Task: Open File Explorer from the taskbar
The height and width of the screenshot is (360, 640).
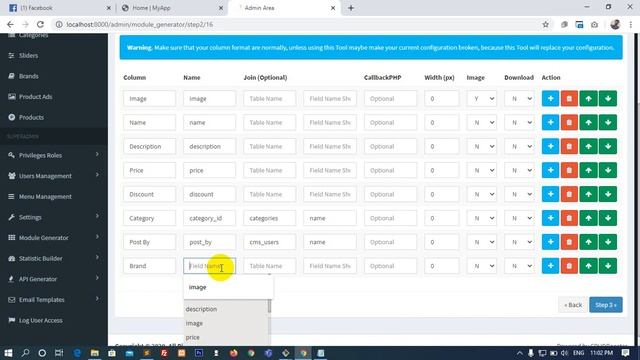Action: (95, 353)
